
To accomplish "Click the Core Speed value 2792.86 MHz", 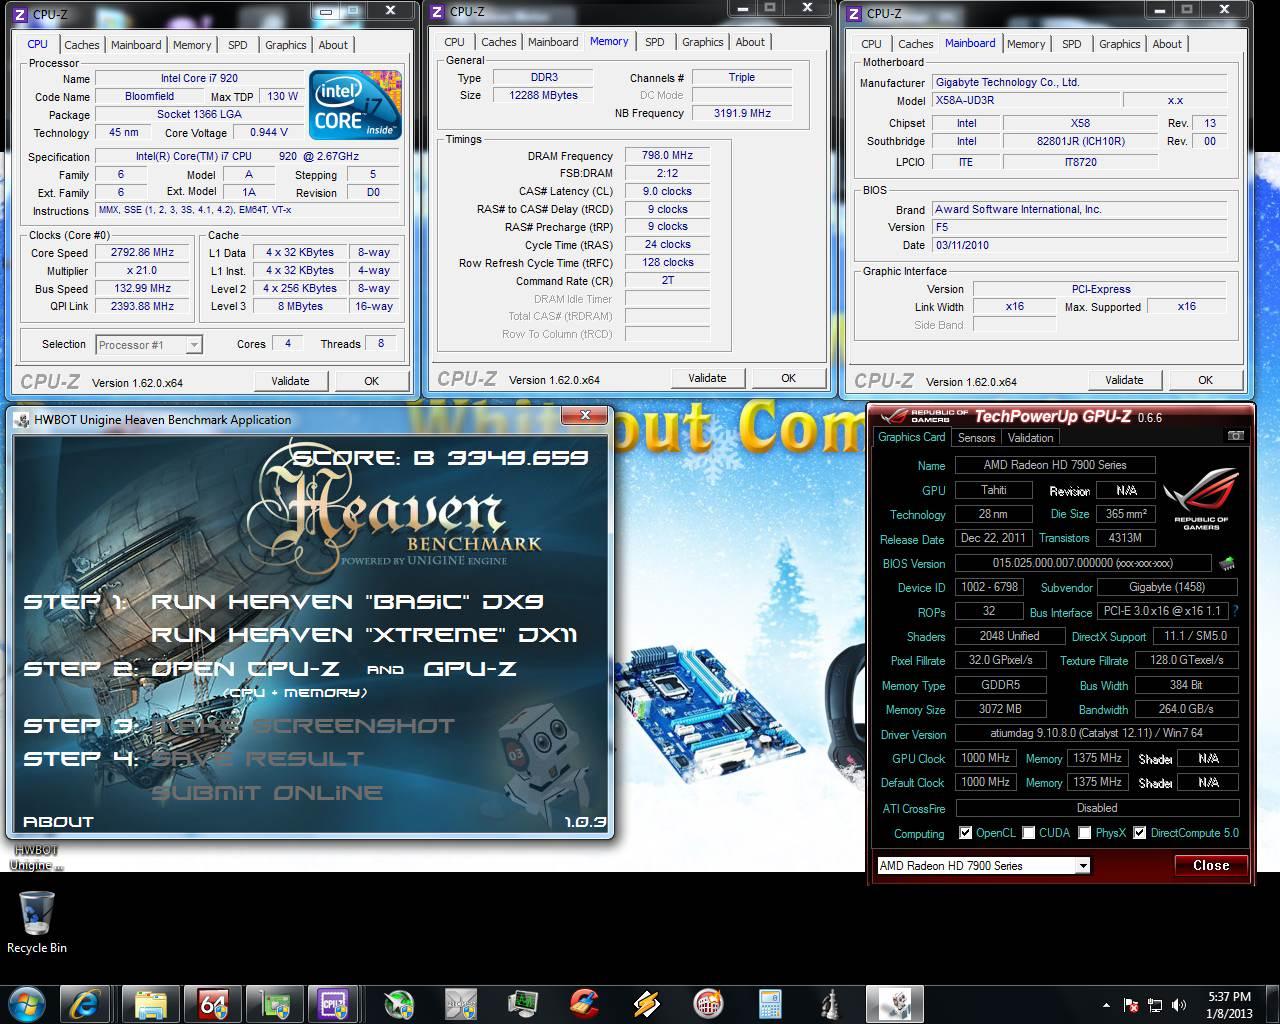I will coord(144,253).
